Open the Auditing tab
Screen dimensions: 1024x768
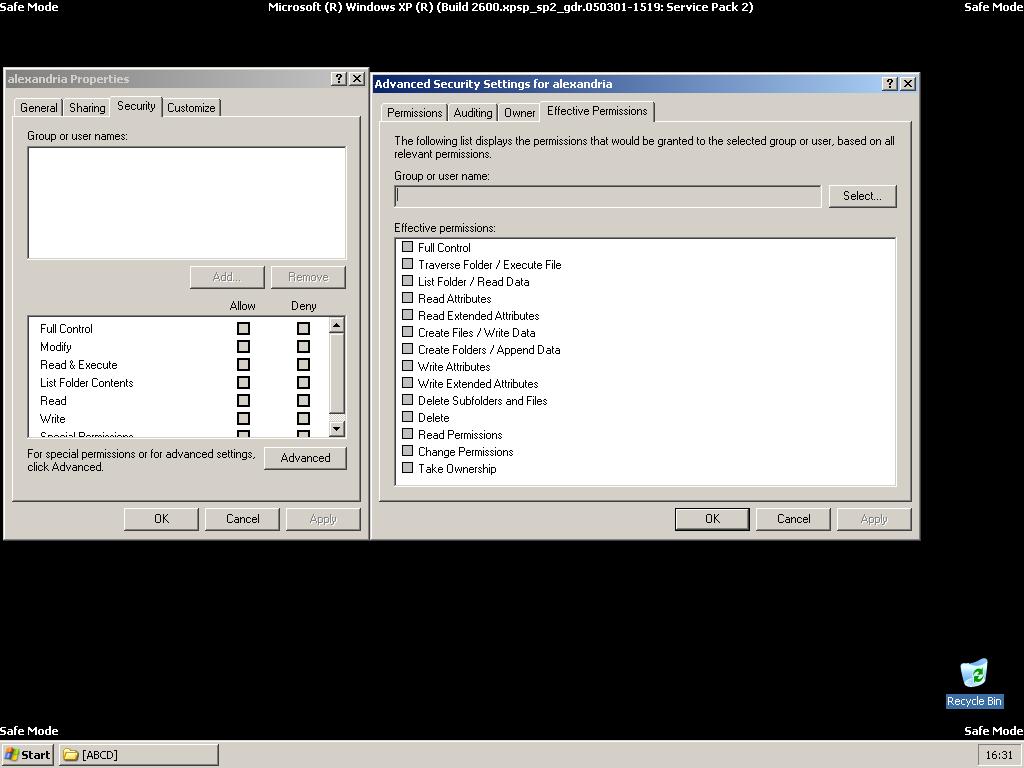[473, 112]
